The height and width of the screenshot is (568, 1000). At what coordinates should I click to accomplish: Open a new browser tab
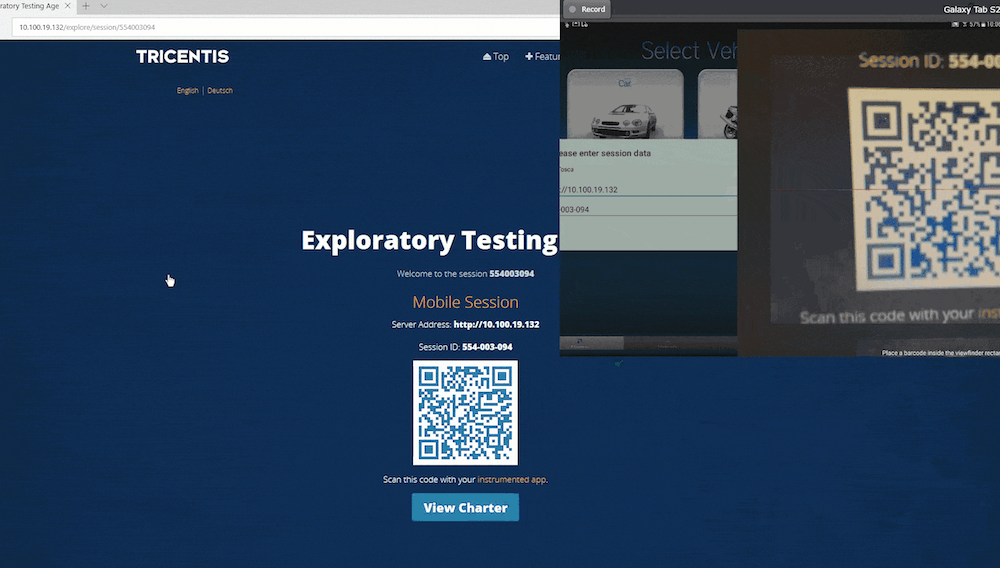[85, 6]
